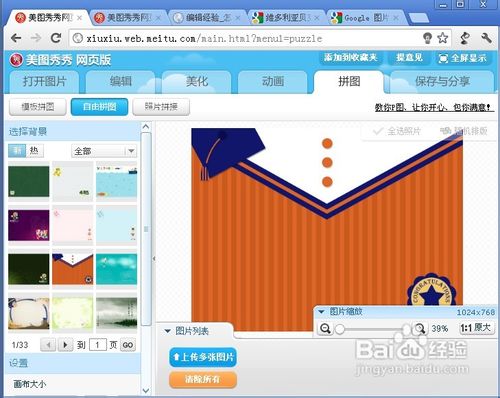Collapse the 图片列表 panel
500x398 pixels.
click(x=168, y=331)
